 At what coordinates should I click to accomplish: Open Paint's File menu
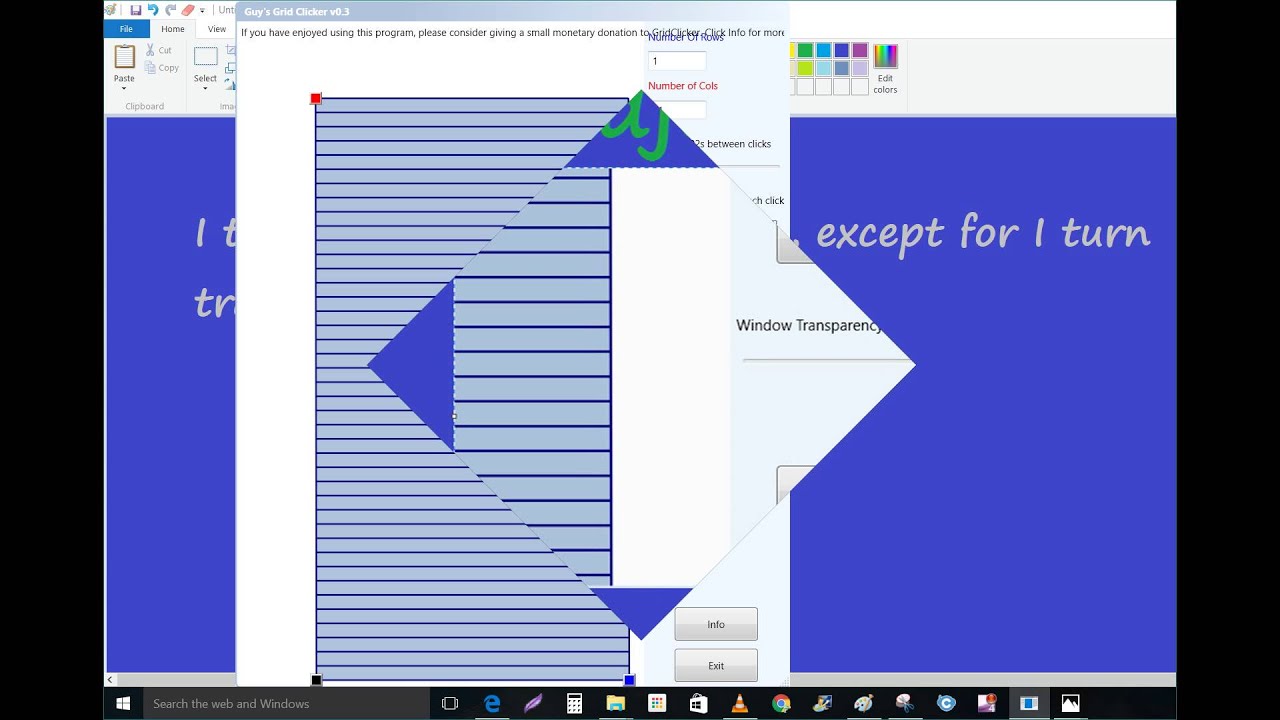click(x=126, y=29)
